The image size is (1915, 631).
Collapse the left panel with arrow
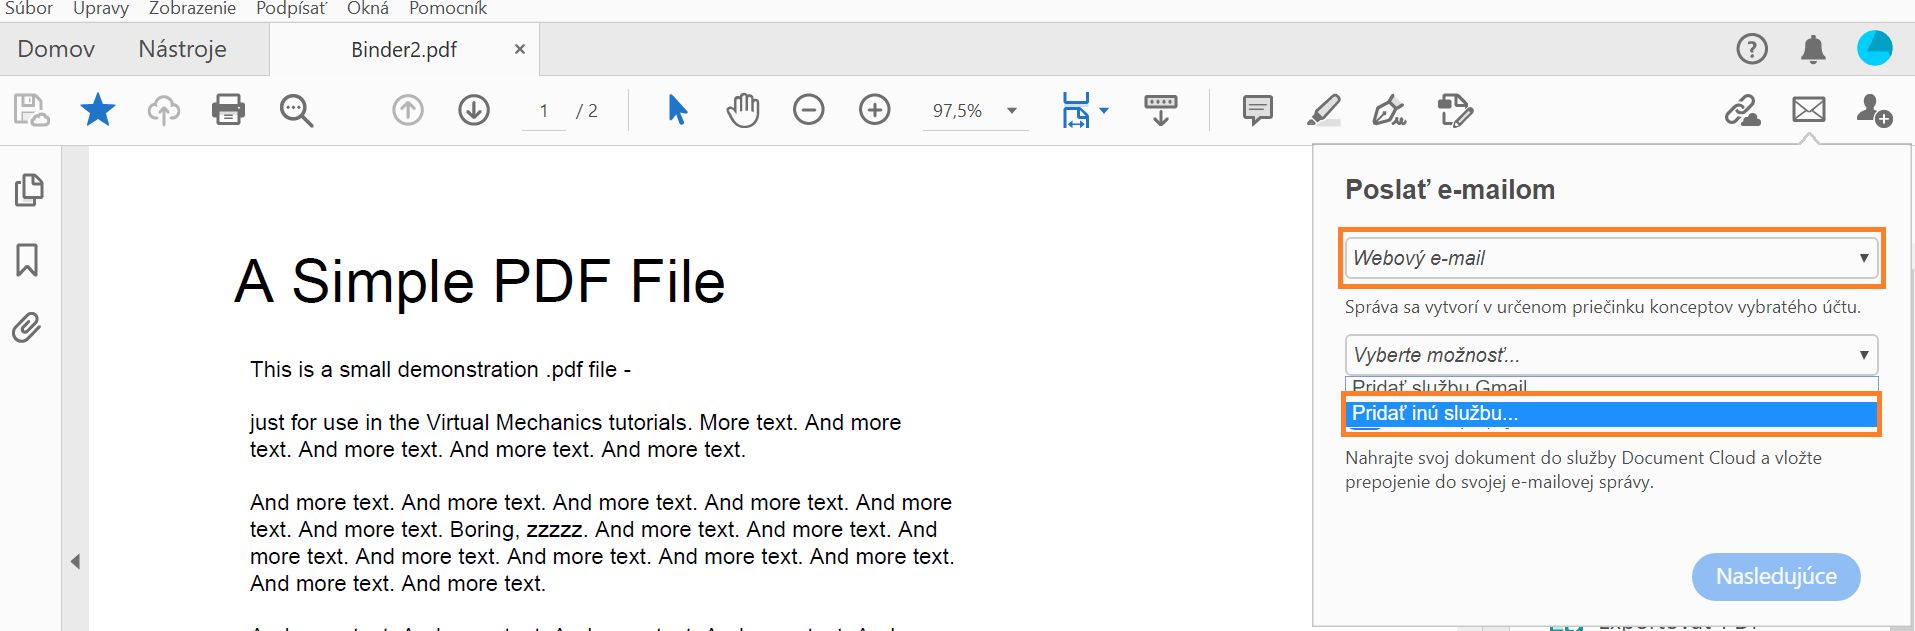(x=75, y=562)
